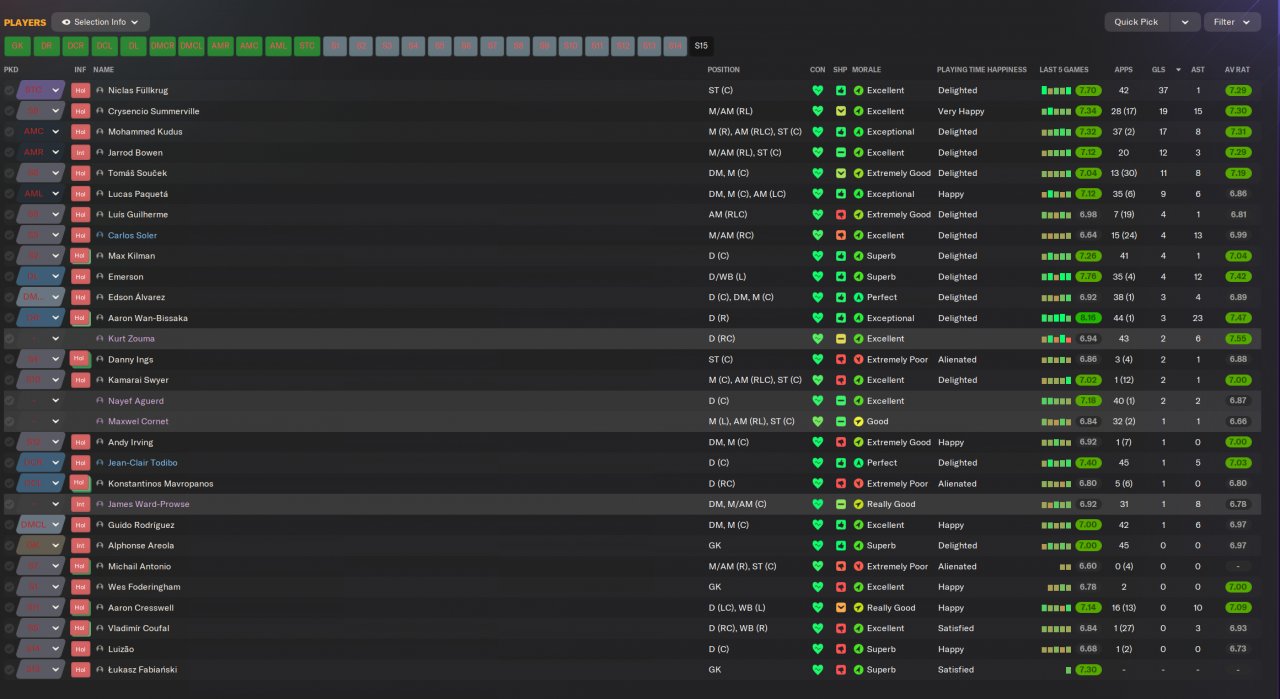Image resolution: width=1280 pixels, height=699 pixels.
Task: Expand the Filter dropdown
Action: tap(1232, 22)
